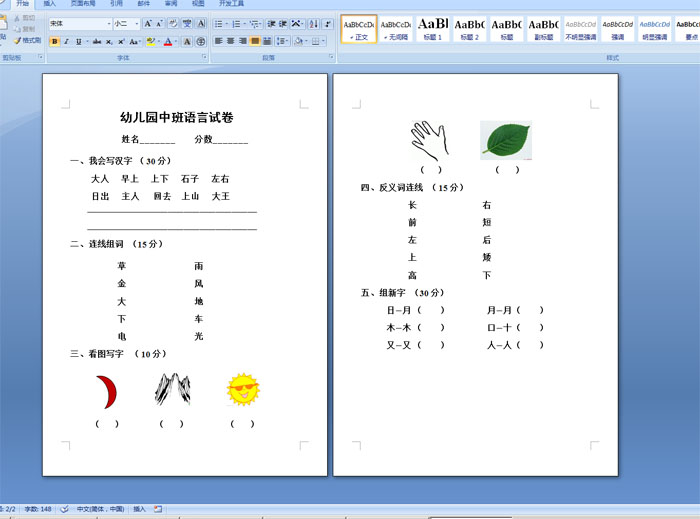
Task: Open highlight color dropdown arrow
Action: click(158, 42)
